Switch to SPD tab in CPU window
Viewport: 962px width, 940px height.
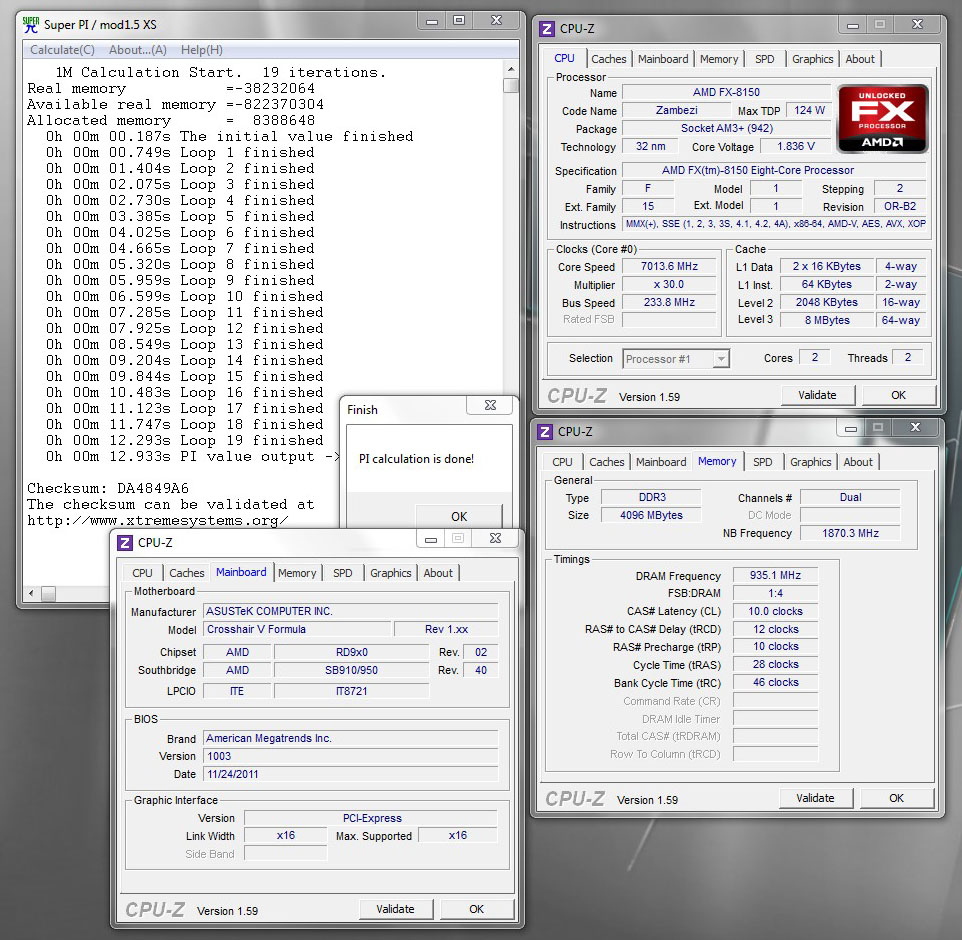(764, 59)
